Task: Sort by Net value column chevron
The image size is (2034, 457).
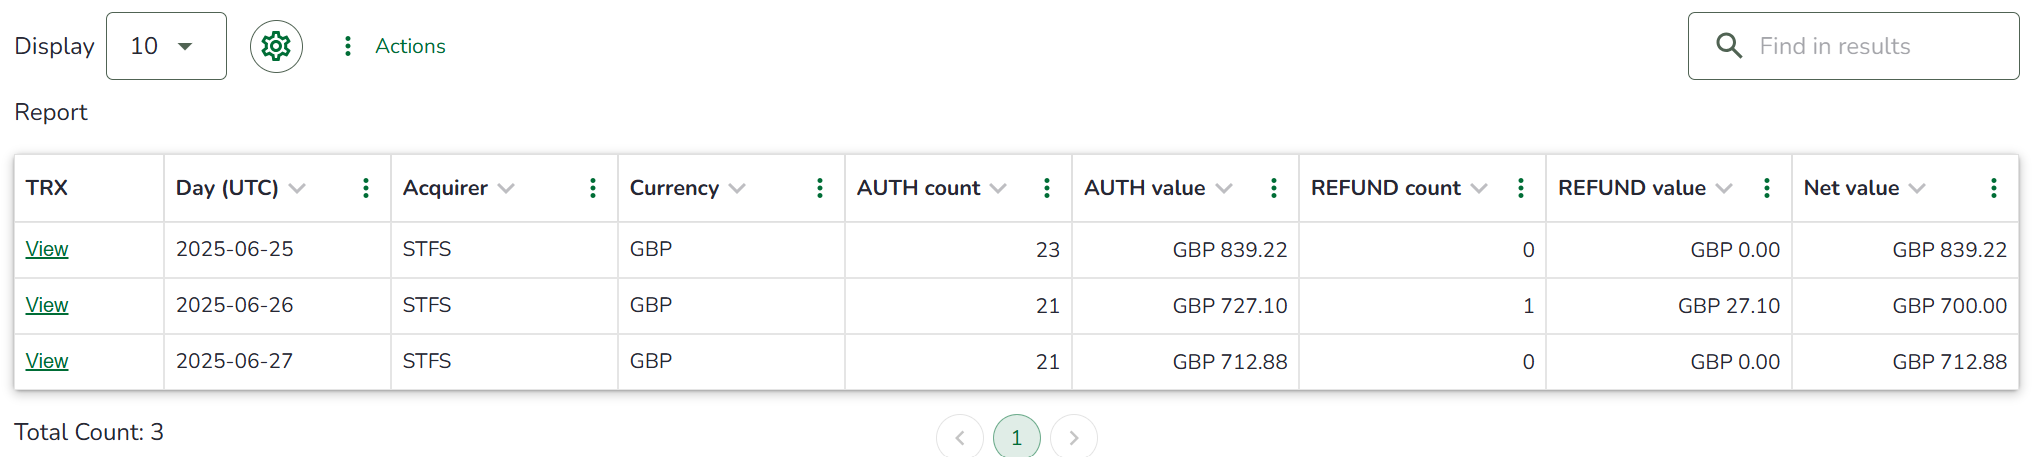Action: (x=1917, y=188)
